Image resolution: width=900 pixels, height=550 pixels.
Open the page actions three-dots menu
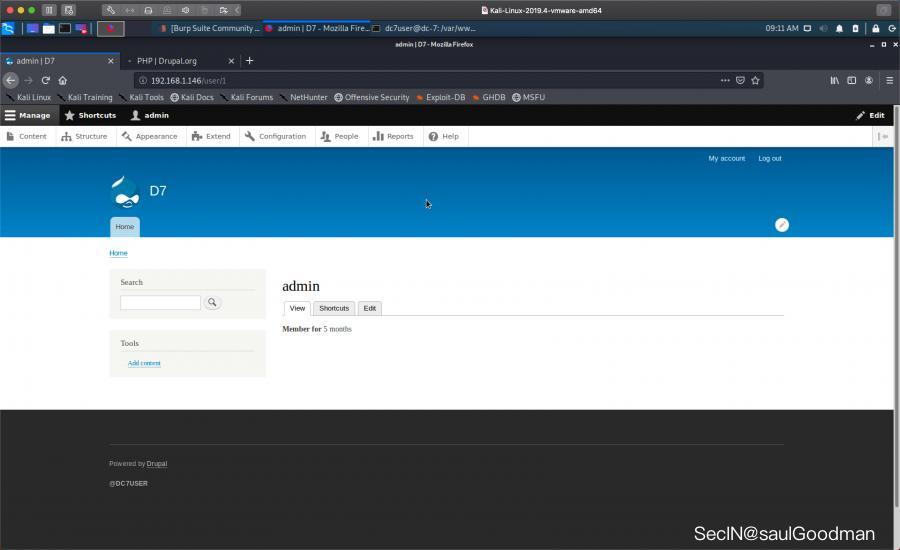point(724,80)
